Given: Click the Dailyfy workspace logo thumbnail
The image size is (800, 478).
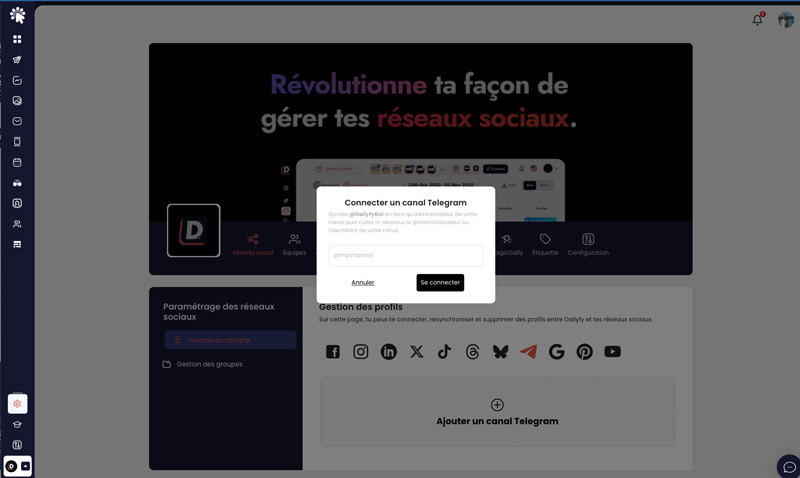Looking at the screenshot, I should (x=193, y=231).
